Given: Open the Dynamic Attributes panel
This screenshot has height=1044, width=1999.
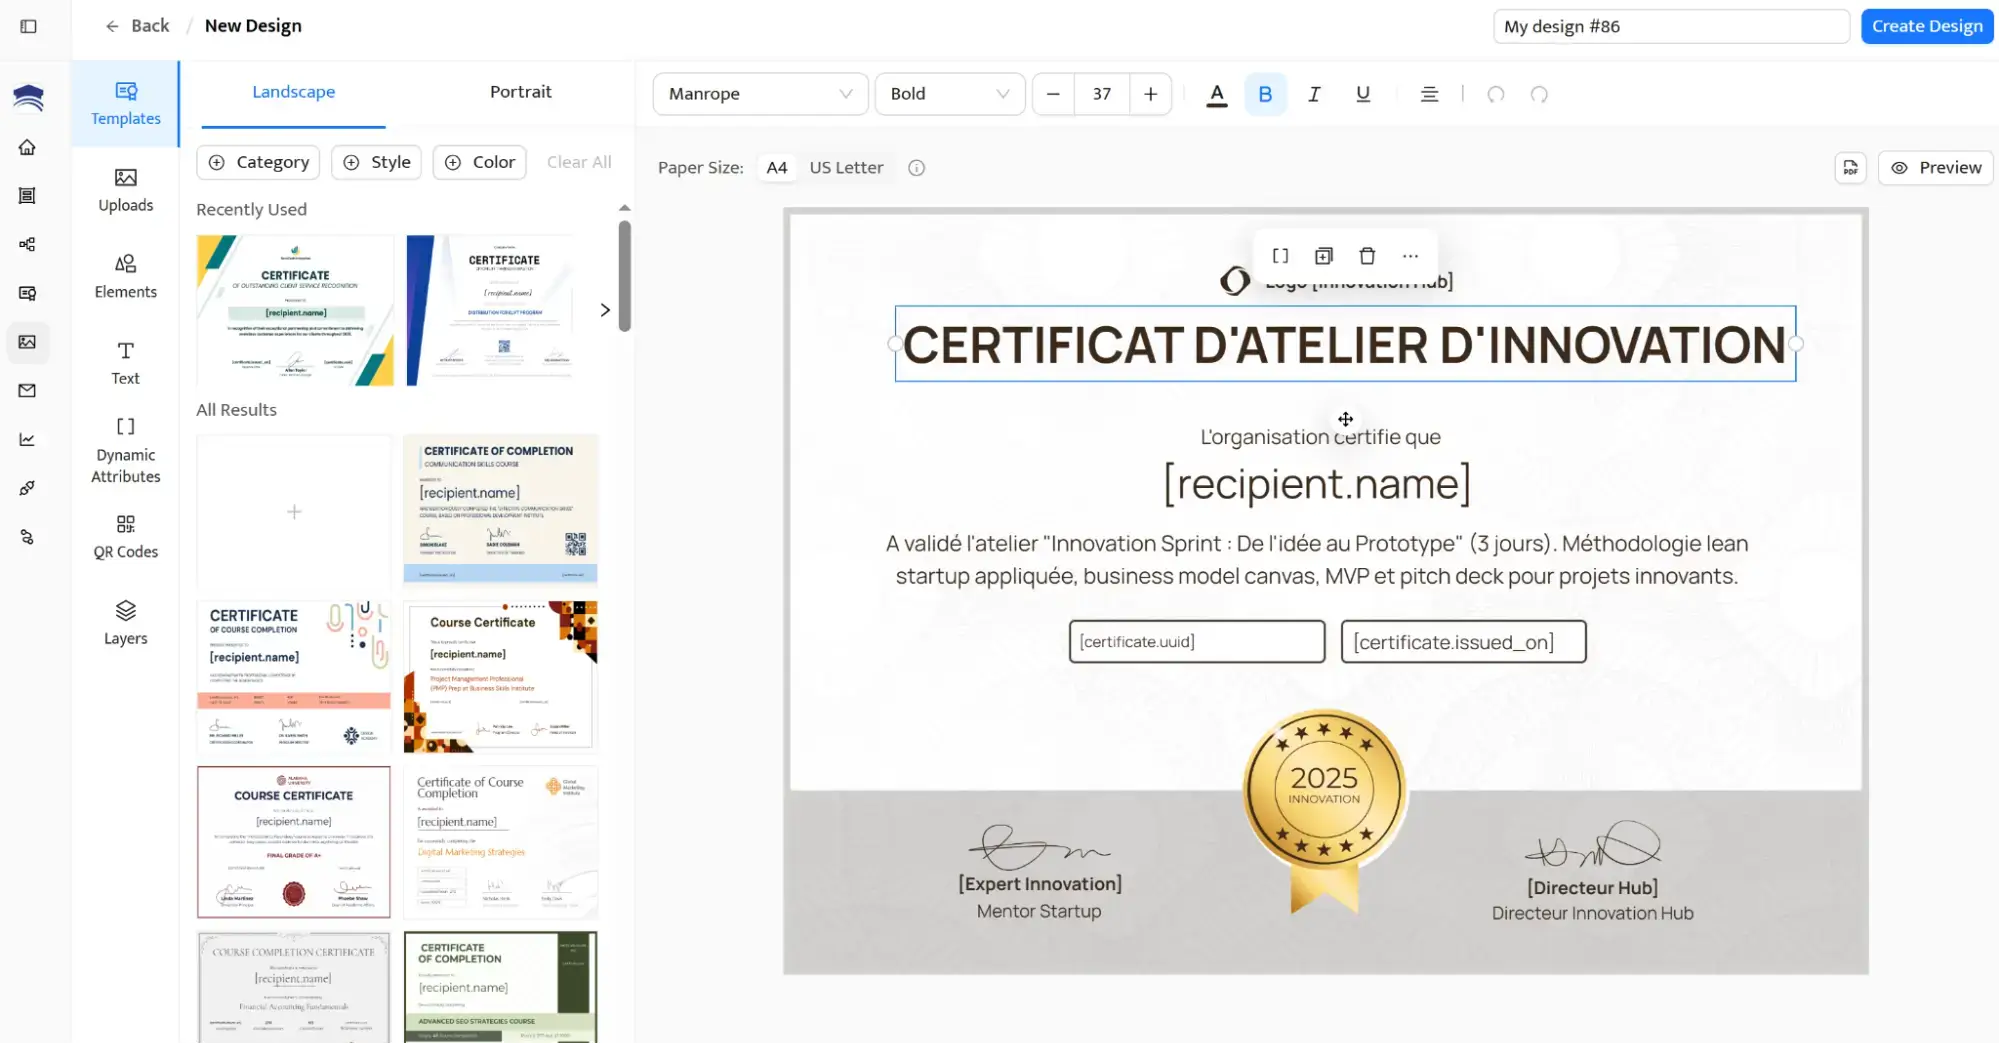Looking at the screenshot, I should click(x=125, y=449).
